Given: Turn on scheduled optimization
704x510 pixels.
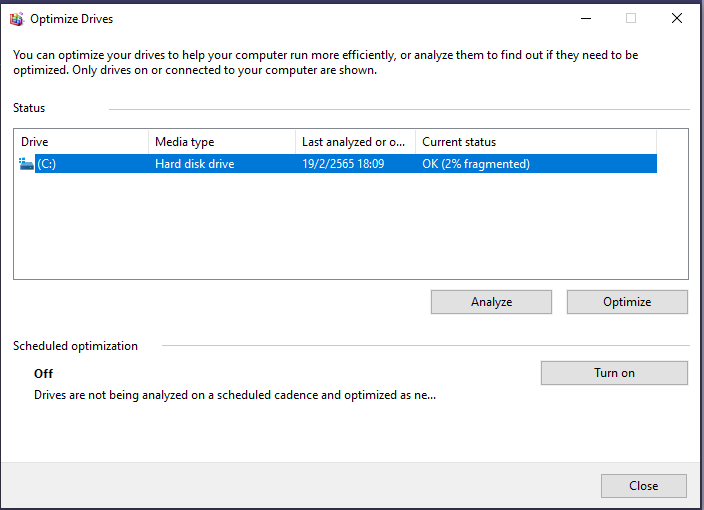Looking at the screenshot, I should pyautogui.click(x=614, y=373).
